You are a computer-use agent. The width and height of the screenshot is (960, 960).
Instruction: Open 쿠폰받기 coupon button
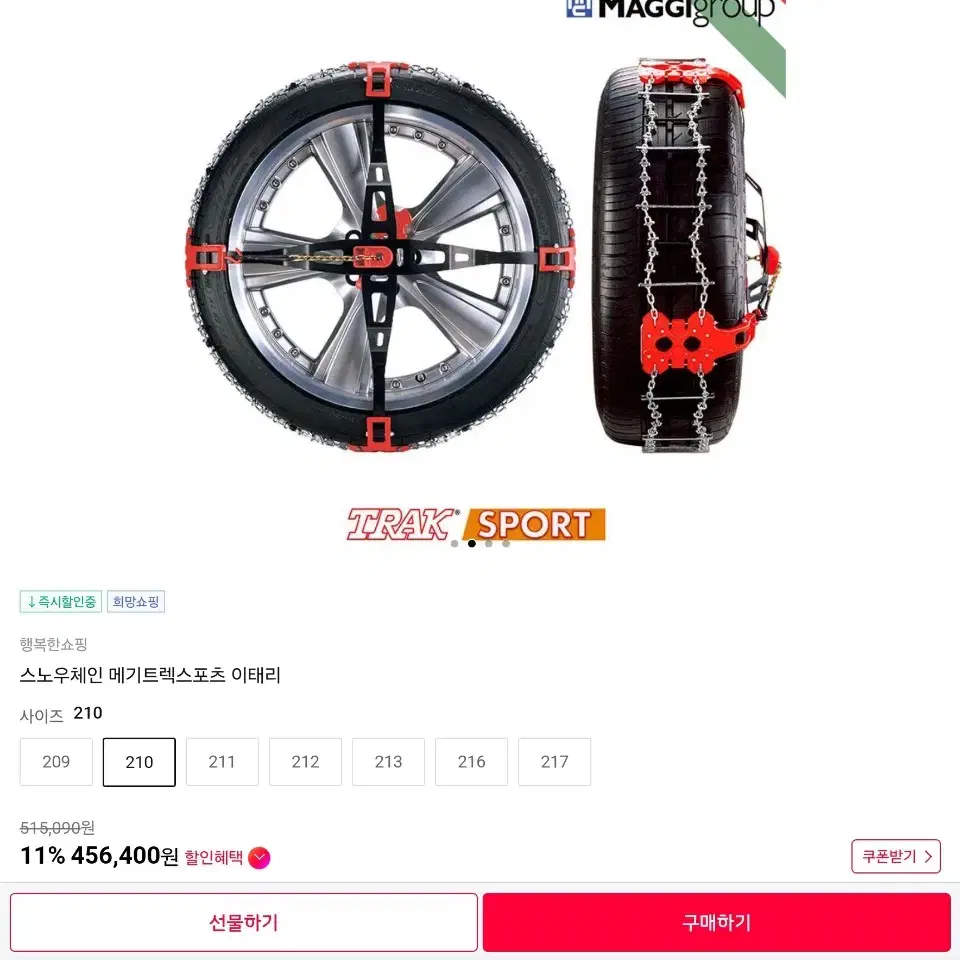point(896,856)
